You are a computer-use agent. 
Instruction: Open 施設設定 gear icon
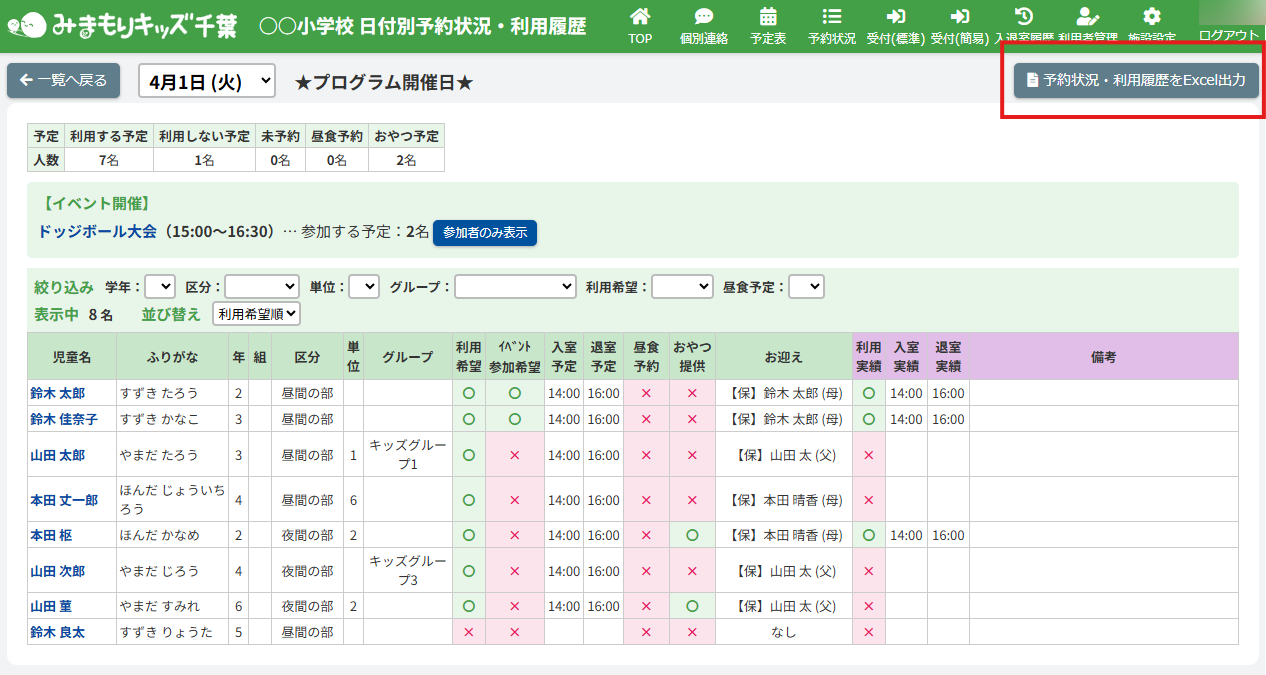1152,17
